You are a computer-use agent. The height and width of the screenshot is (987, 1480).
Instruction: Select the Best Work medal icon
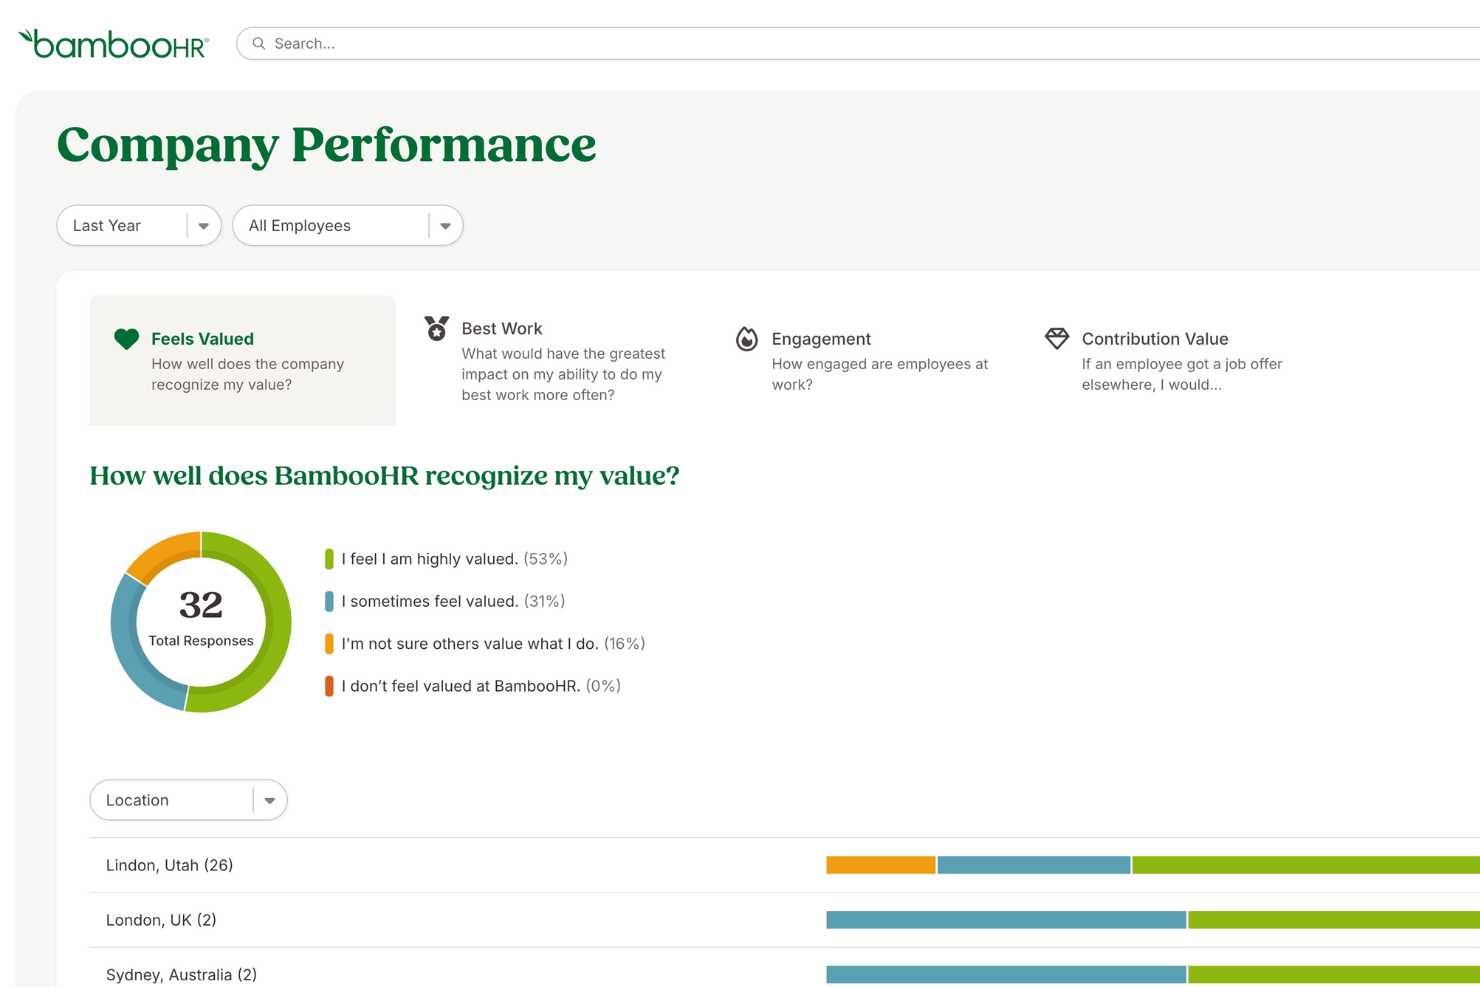point(437,327)
